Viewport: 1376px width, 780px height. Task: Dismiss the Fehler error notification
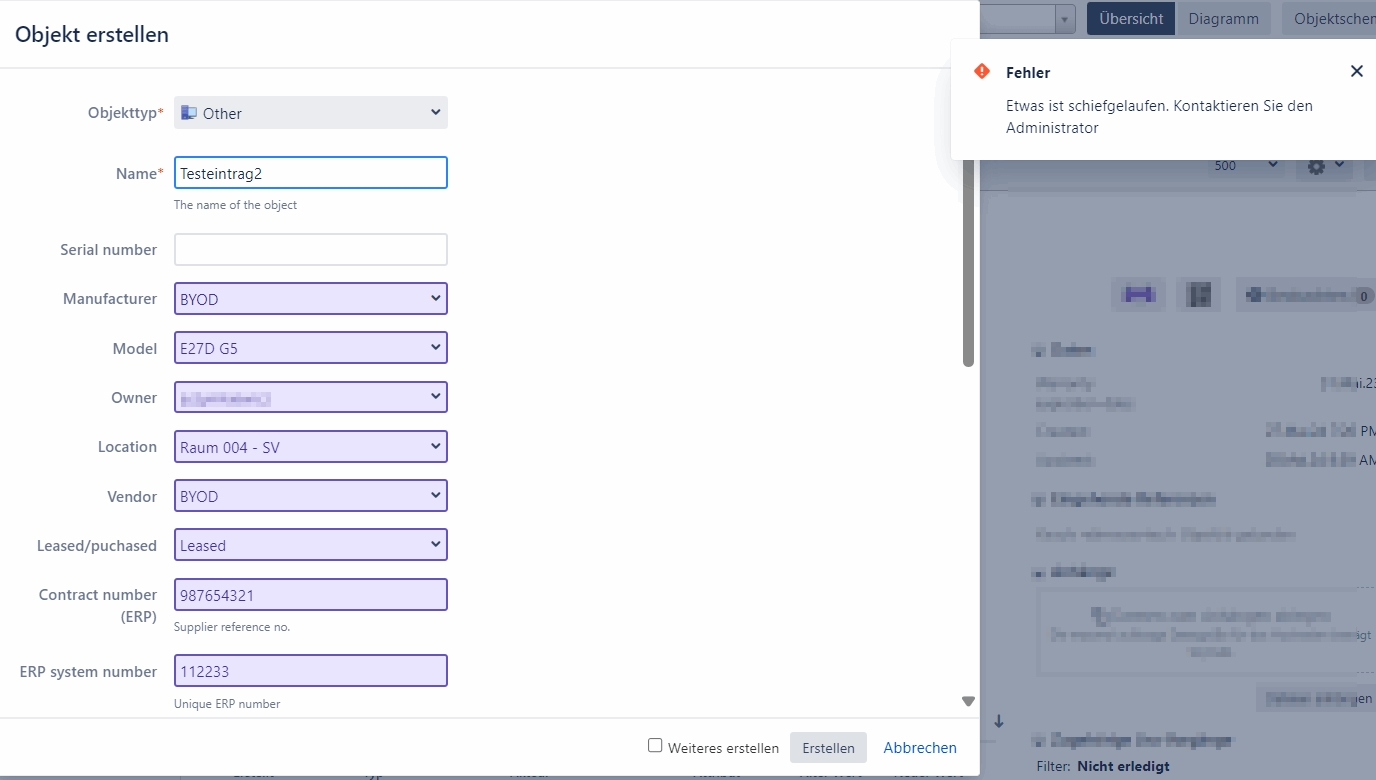click(1356, 71)
